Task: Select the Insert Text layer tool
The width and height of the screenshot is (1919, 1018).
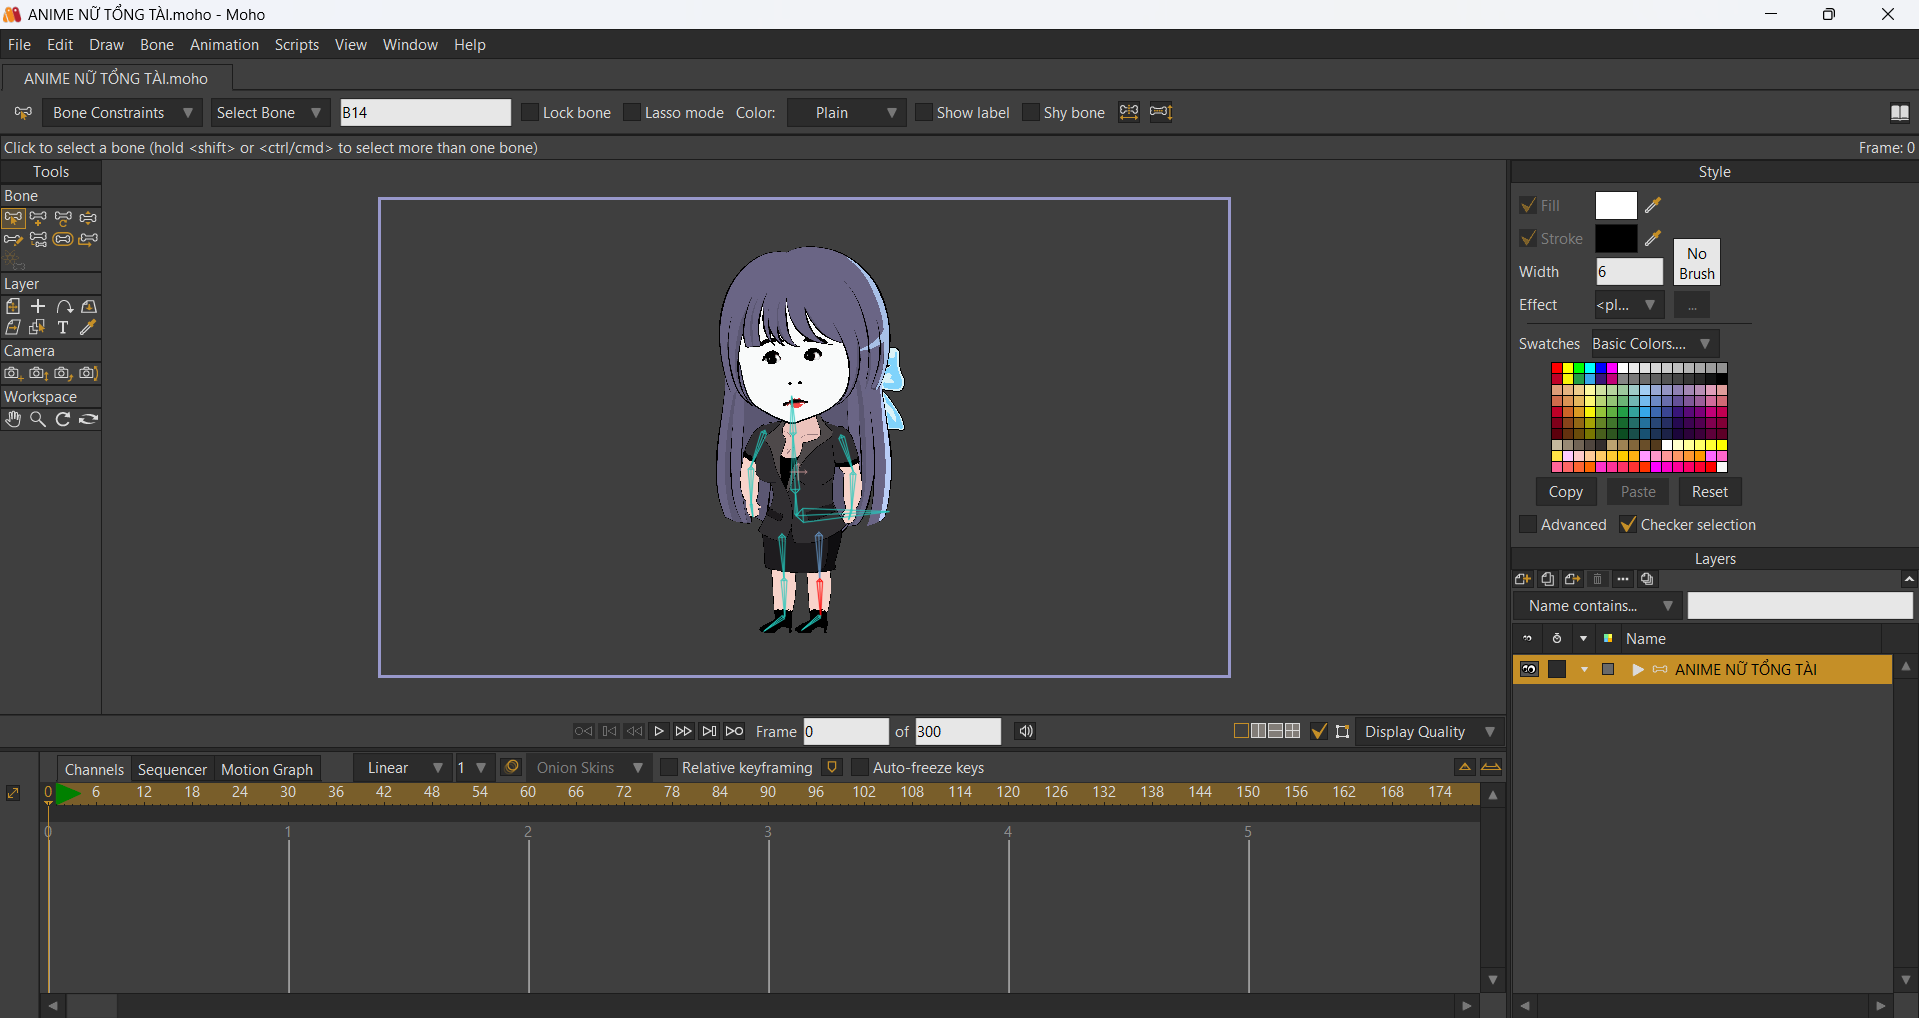Action: pos(63,328)
